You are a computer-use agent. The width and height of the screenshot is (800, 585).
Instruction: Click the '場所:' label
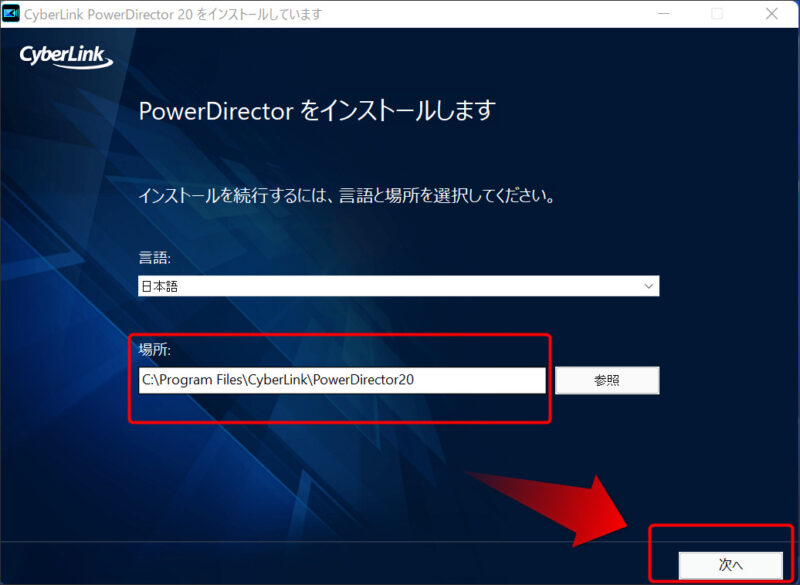coord(155,349)
